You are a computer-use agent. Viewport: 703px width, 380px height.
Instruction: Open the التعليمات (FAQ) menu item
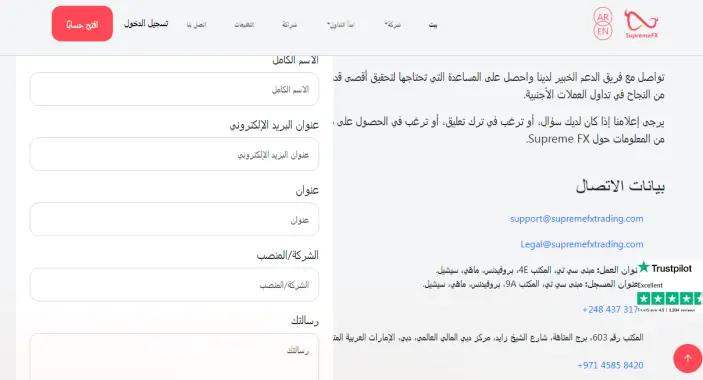244,25
